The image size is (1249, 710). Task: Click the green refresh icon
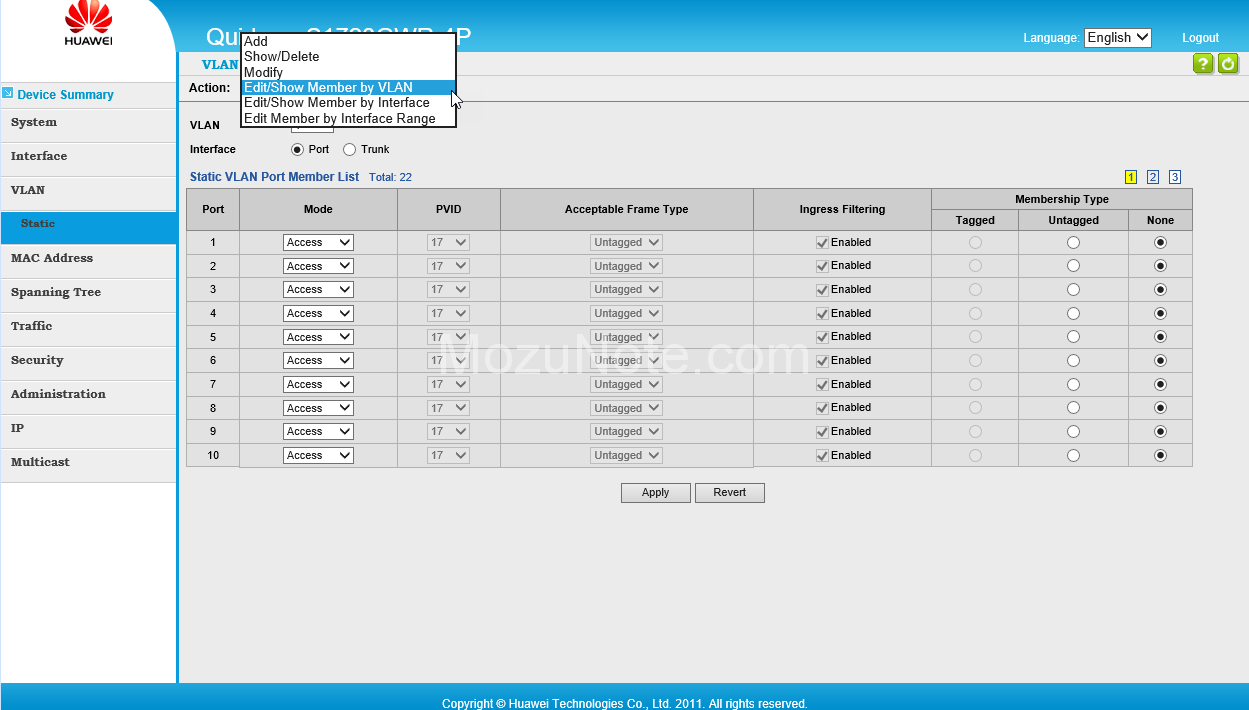(1228, 64)
